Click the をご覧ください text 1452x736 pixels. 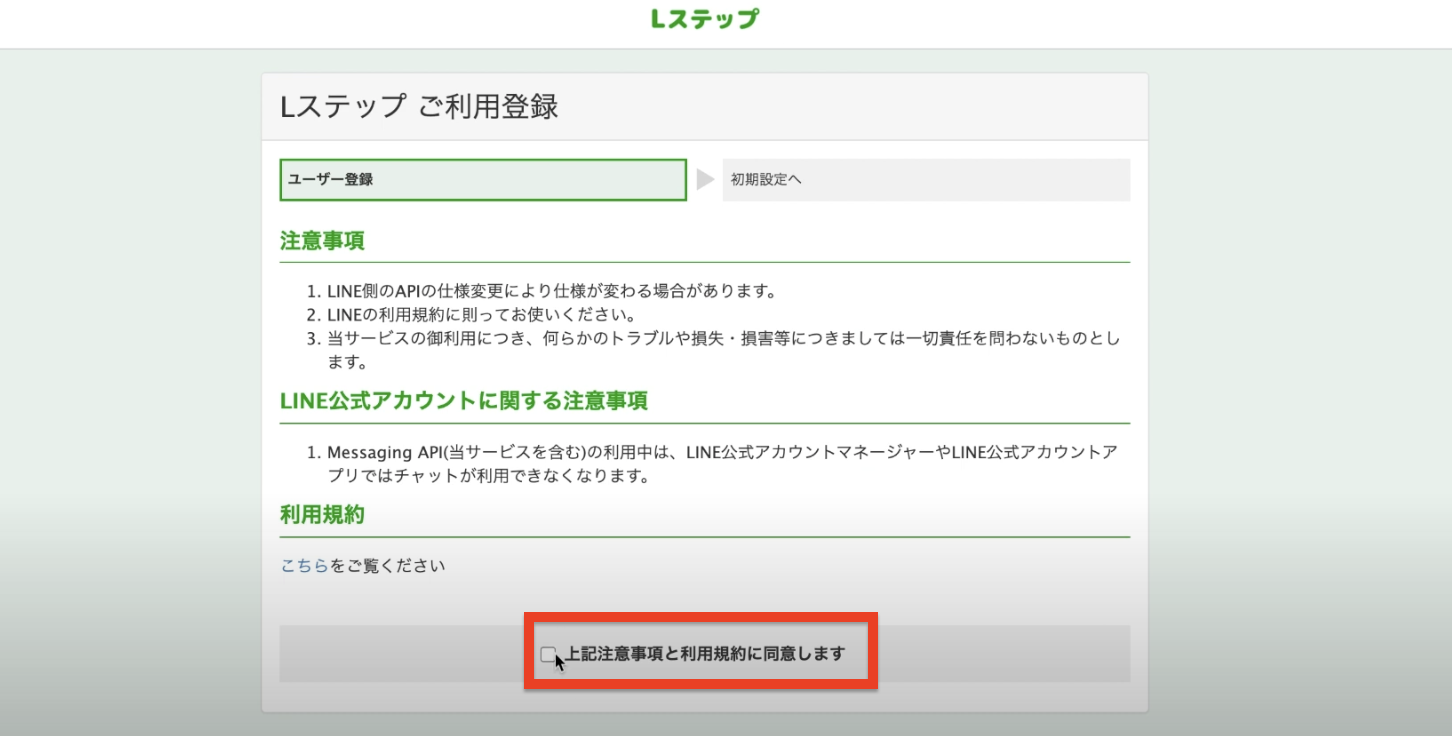(387, 566)
